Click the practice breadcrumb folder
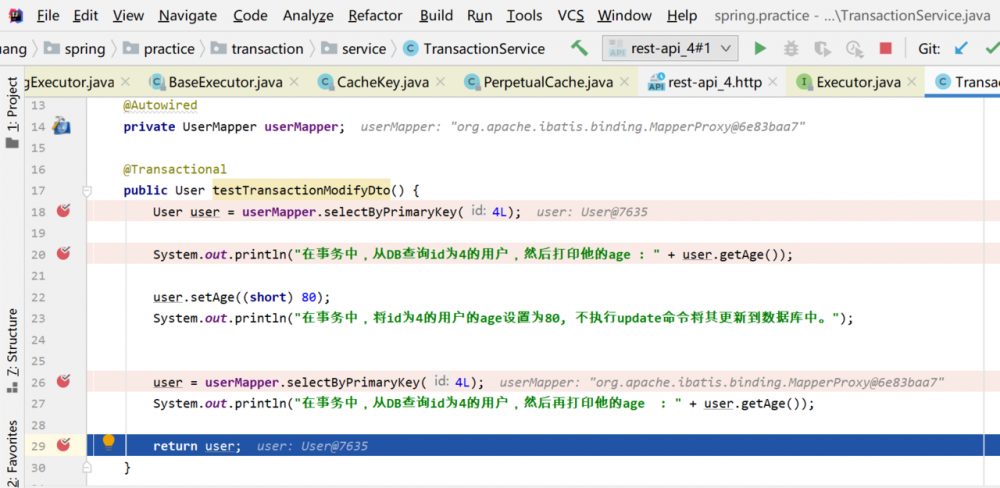This screenshot has height=488, width=1000. pos(159,48)
